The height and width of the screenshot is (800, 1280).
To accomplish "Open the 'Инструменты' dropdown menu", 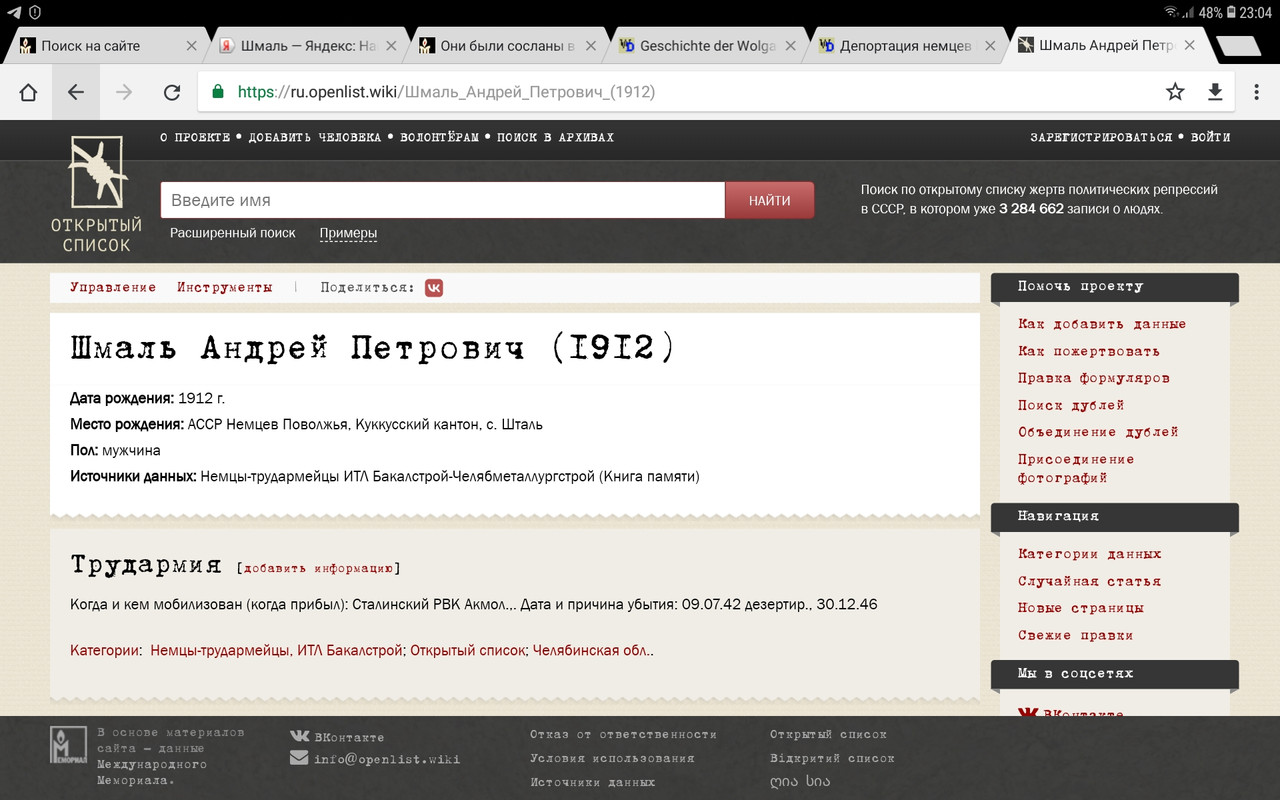I will coord(225,288).
